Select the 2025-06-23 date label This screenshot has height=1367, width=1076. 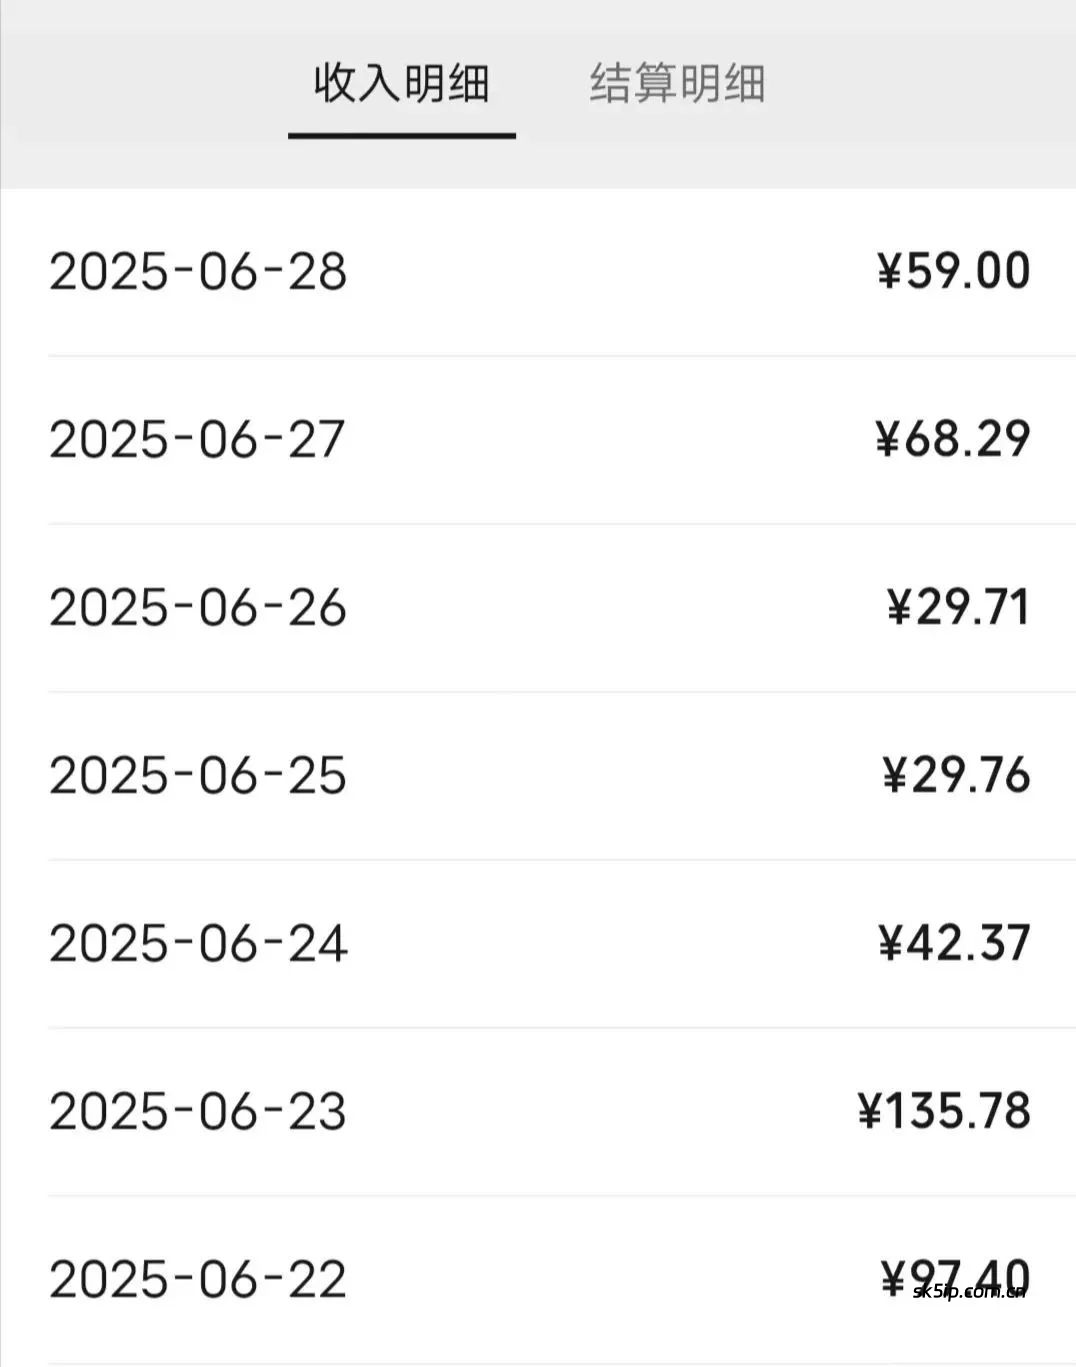tap(198, 1112)
